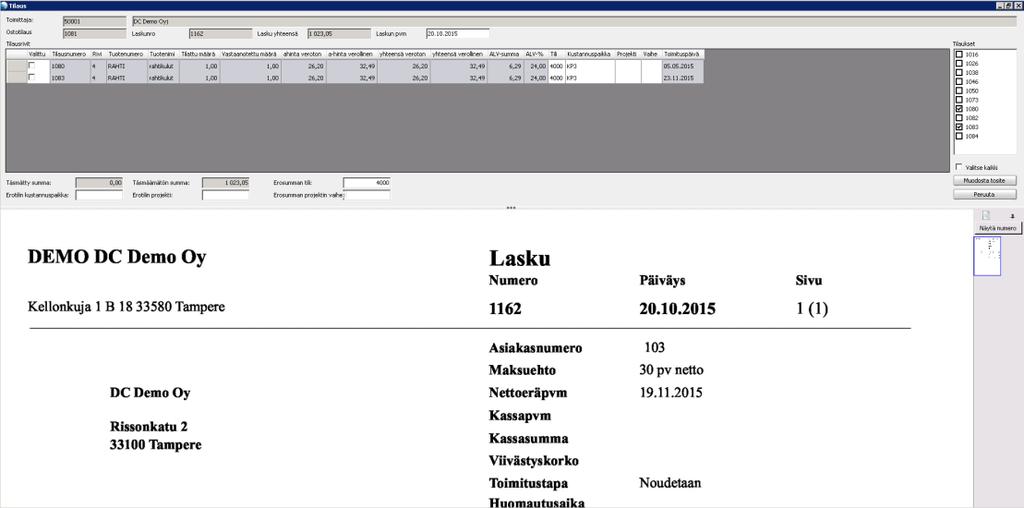Check order 1082 in Tilaukset list
Image resolution: width=1024 pixels, height=508 pixels.
[959, 118]
